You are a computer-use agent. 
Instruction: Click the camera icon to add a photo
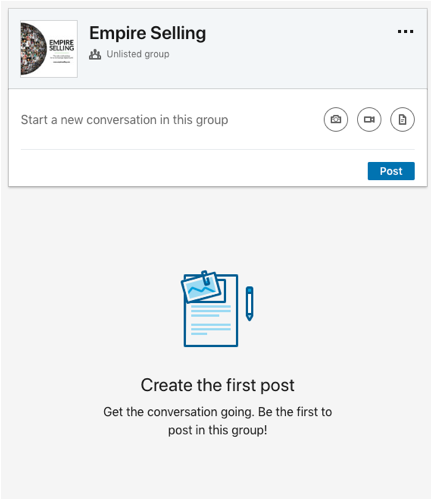(336, 119)
